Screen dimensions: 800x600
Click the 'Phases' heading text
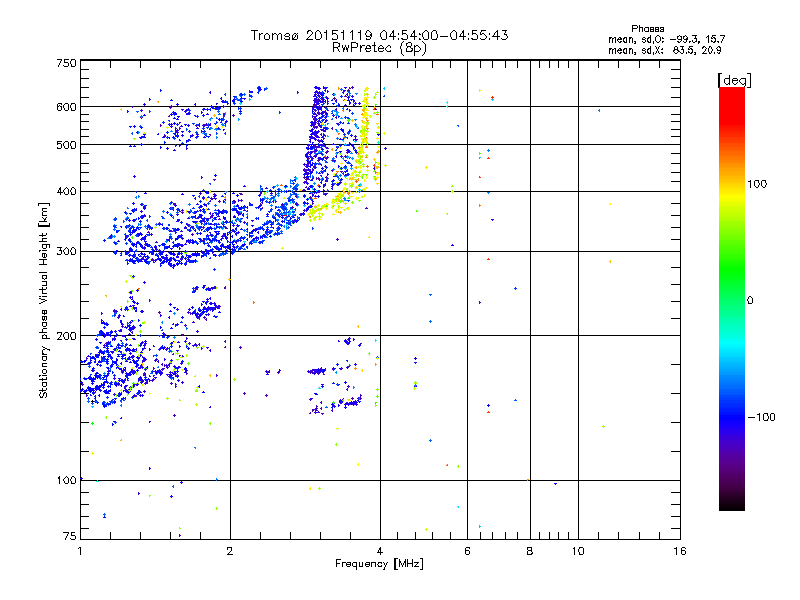647,29
